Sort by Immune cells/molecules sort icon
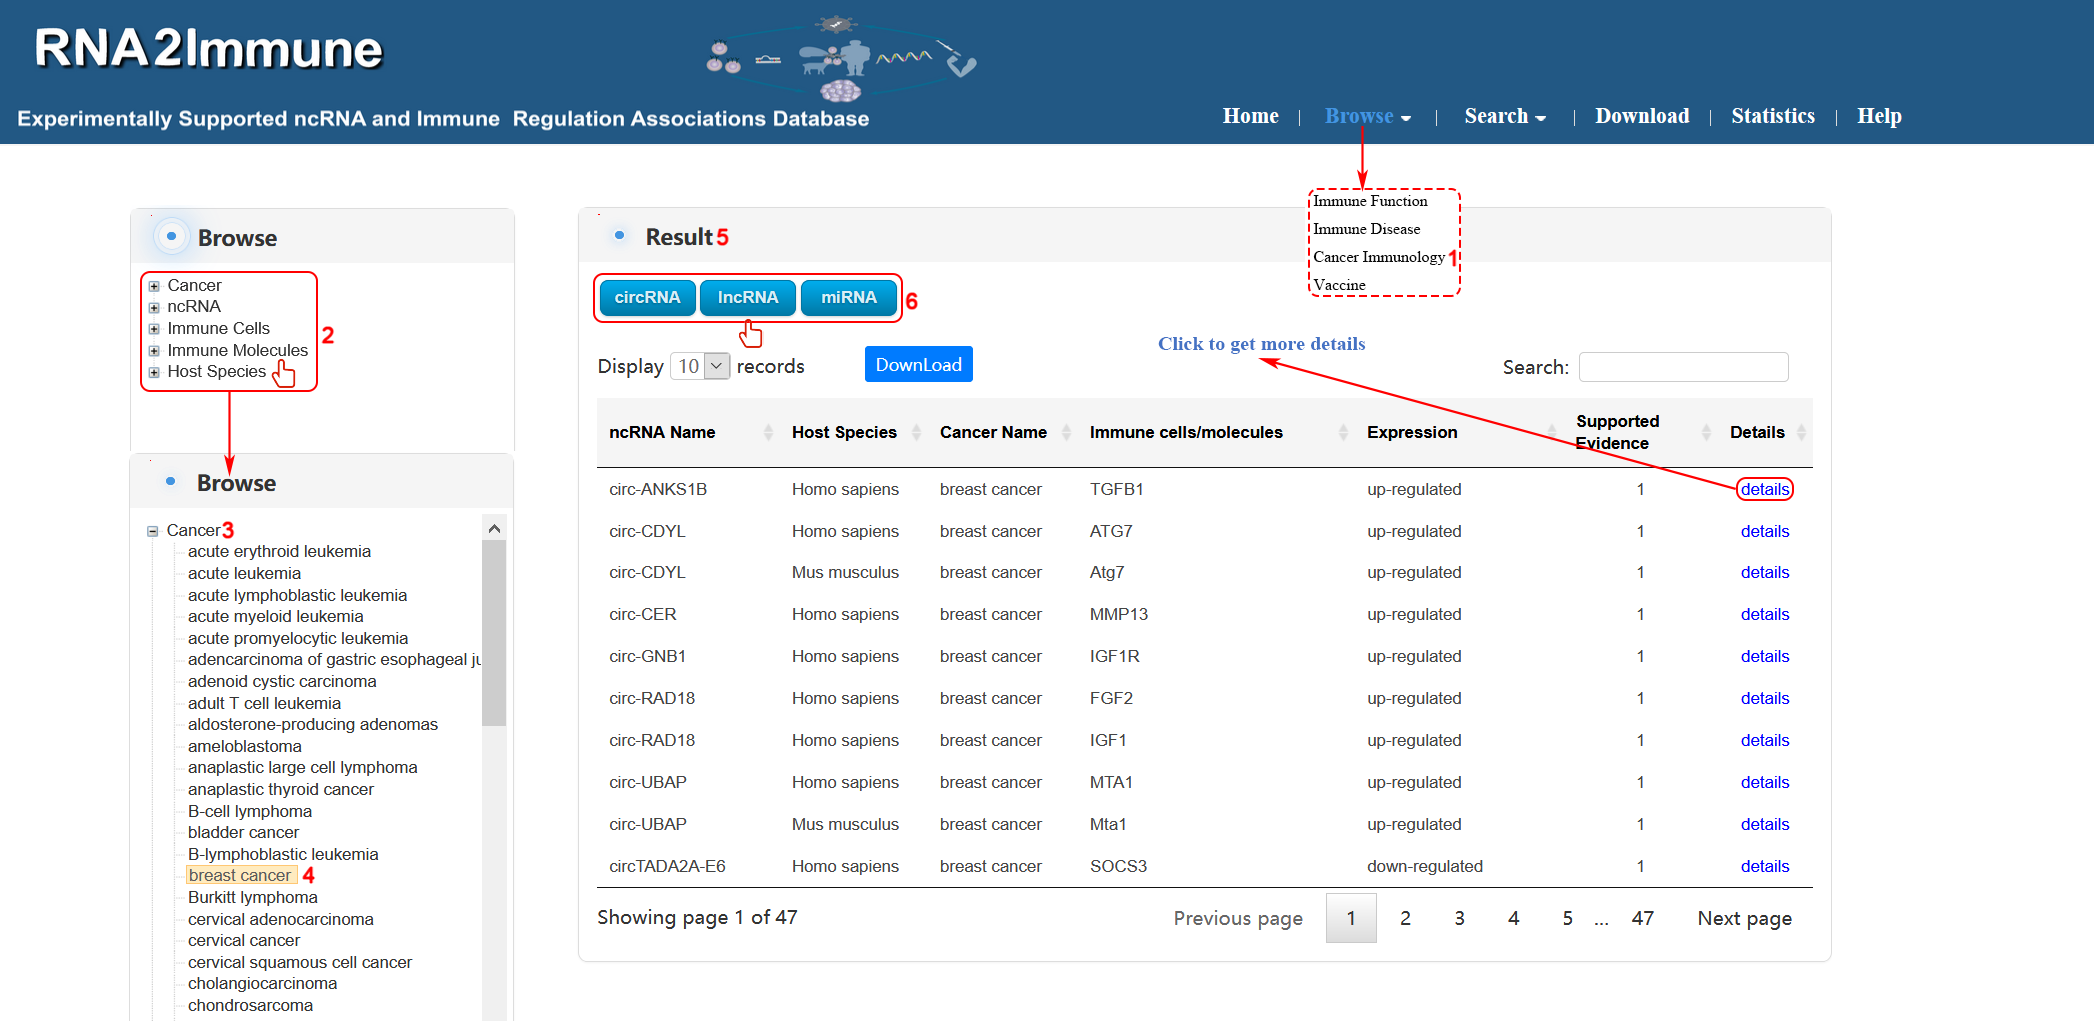 [x=1342, y=432]
